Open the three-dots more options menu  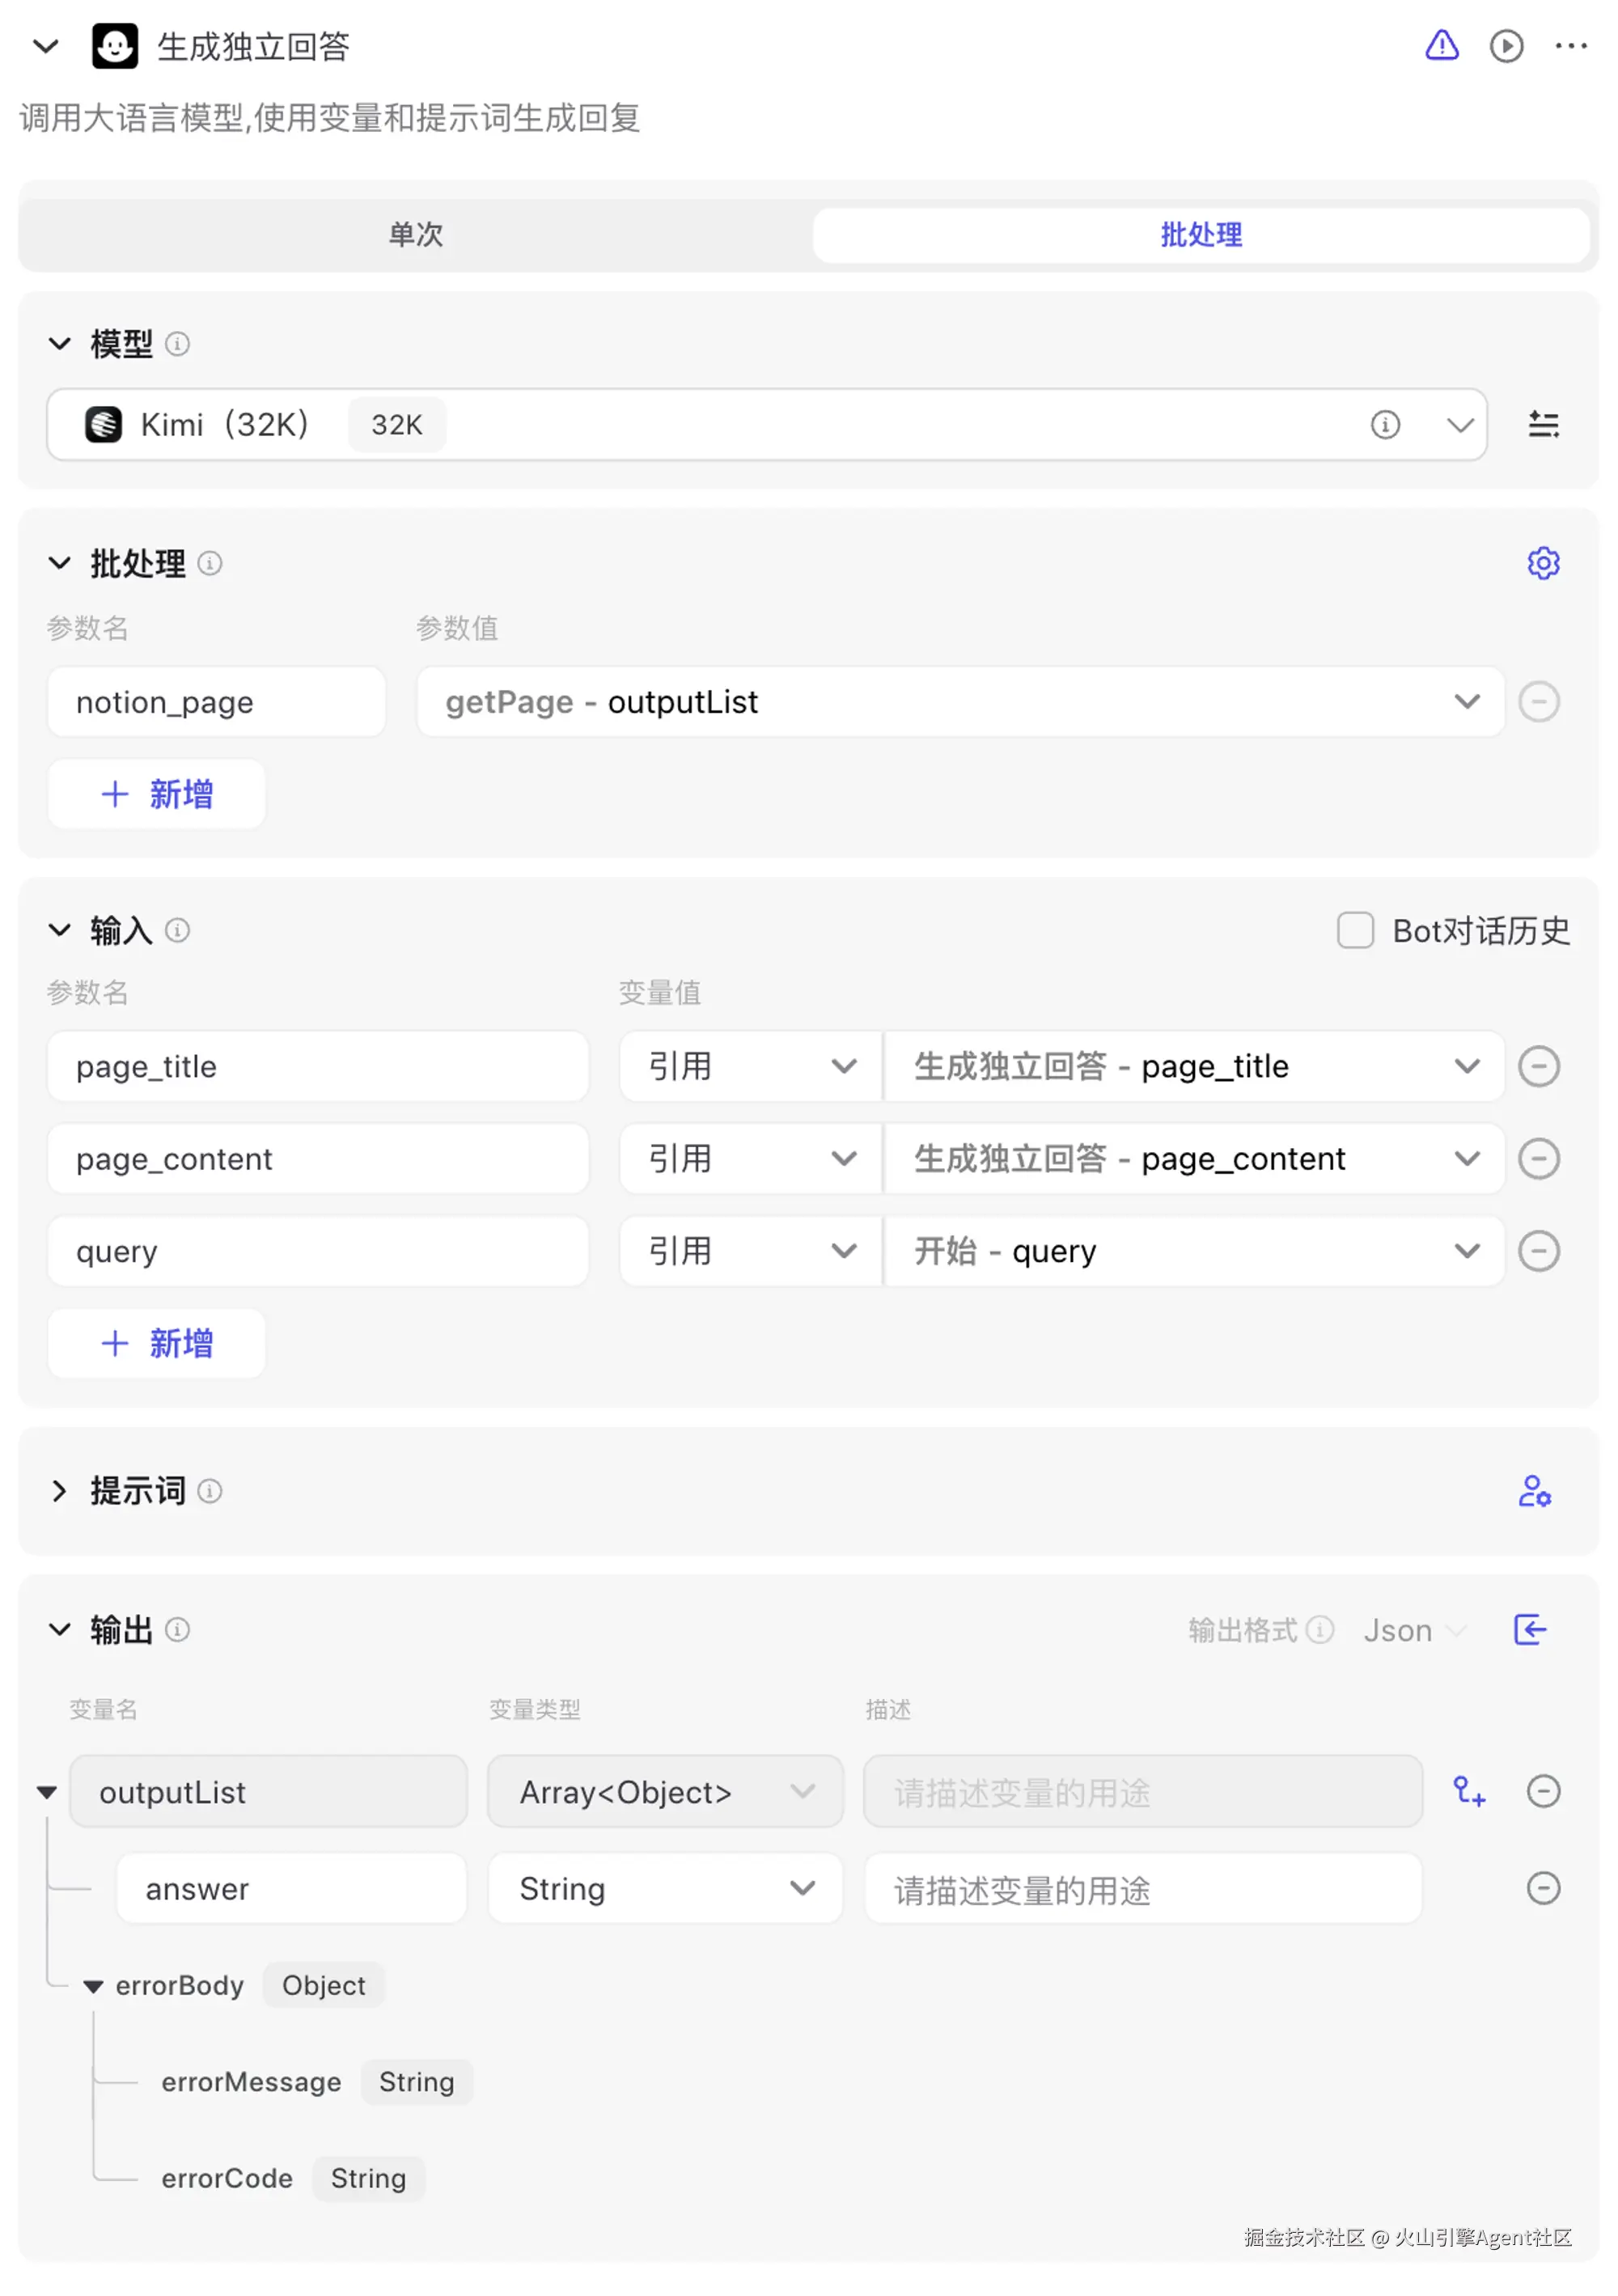tap(1570, 46)
